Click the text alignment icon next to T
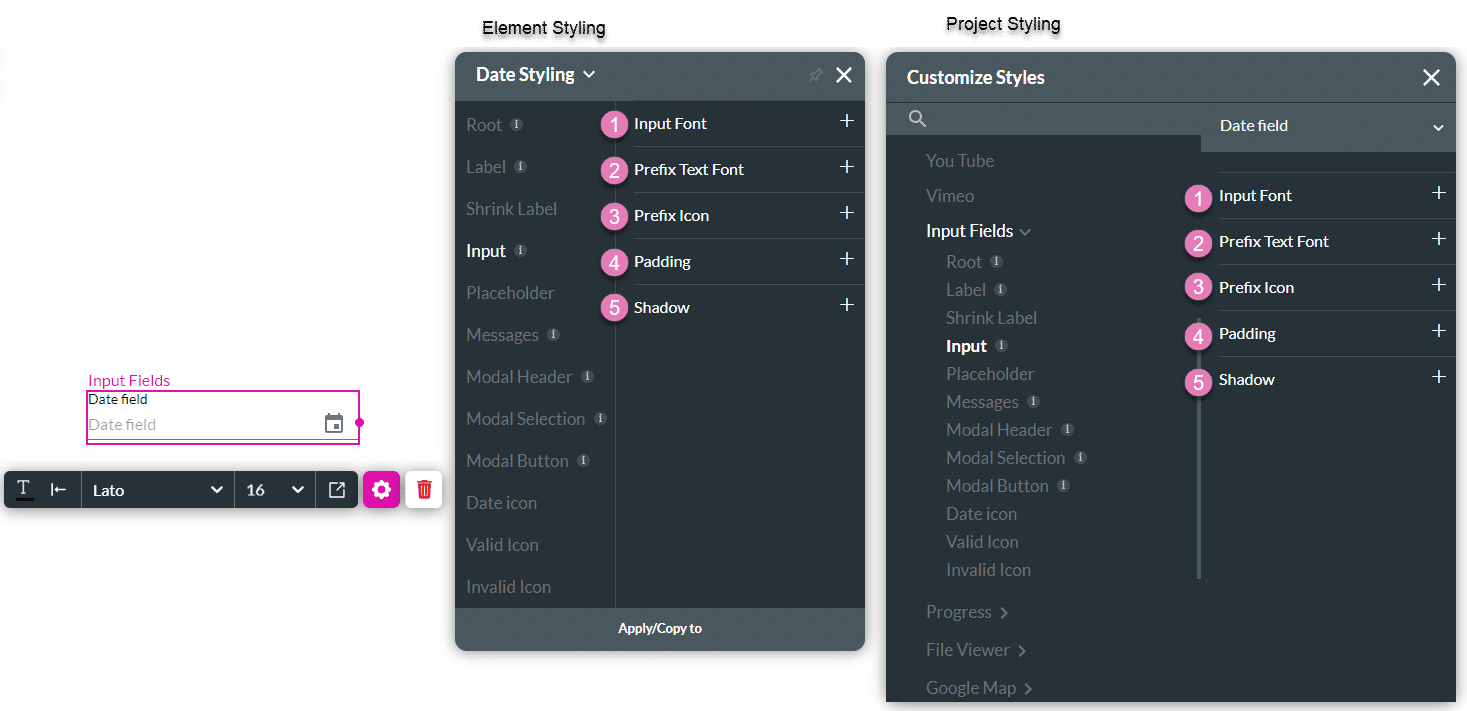Screen dimensions: 1467x711 [x=59, y=489]
